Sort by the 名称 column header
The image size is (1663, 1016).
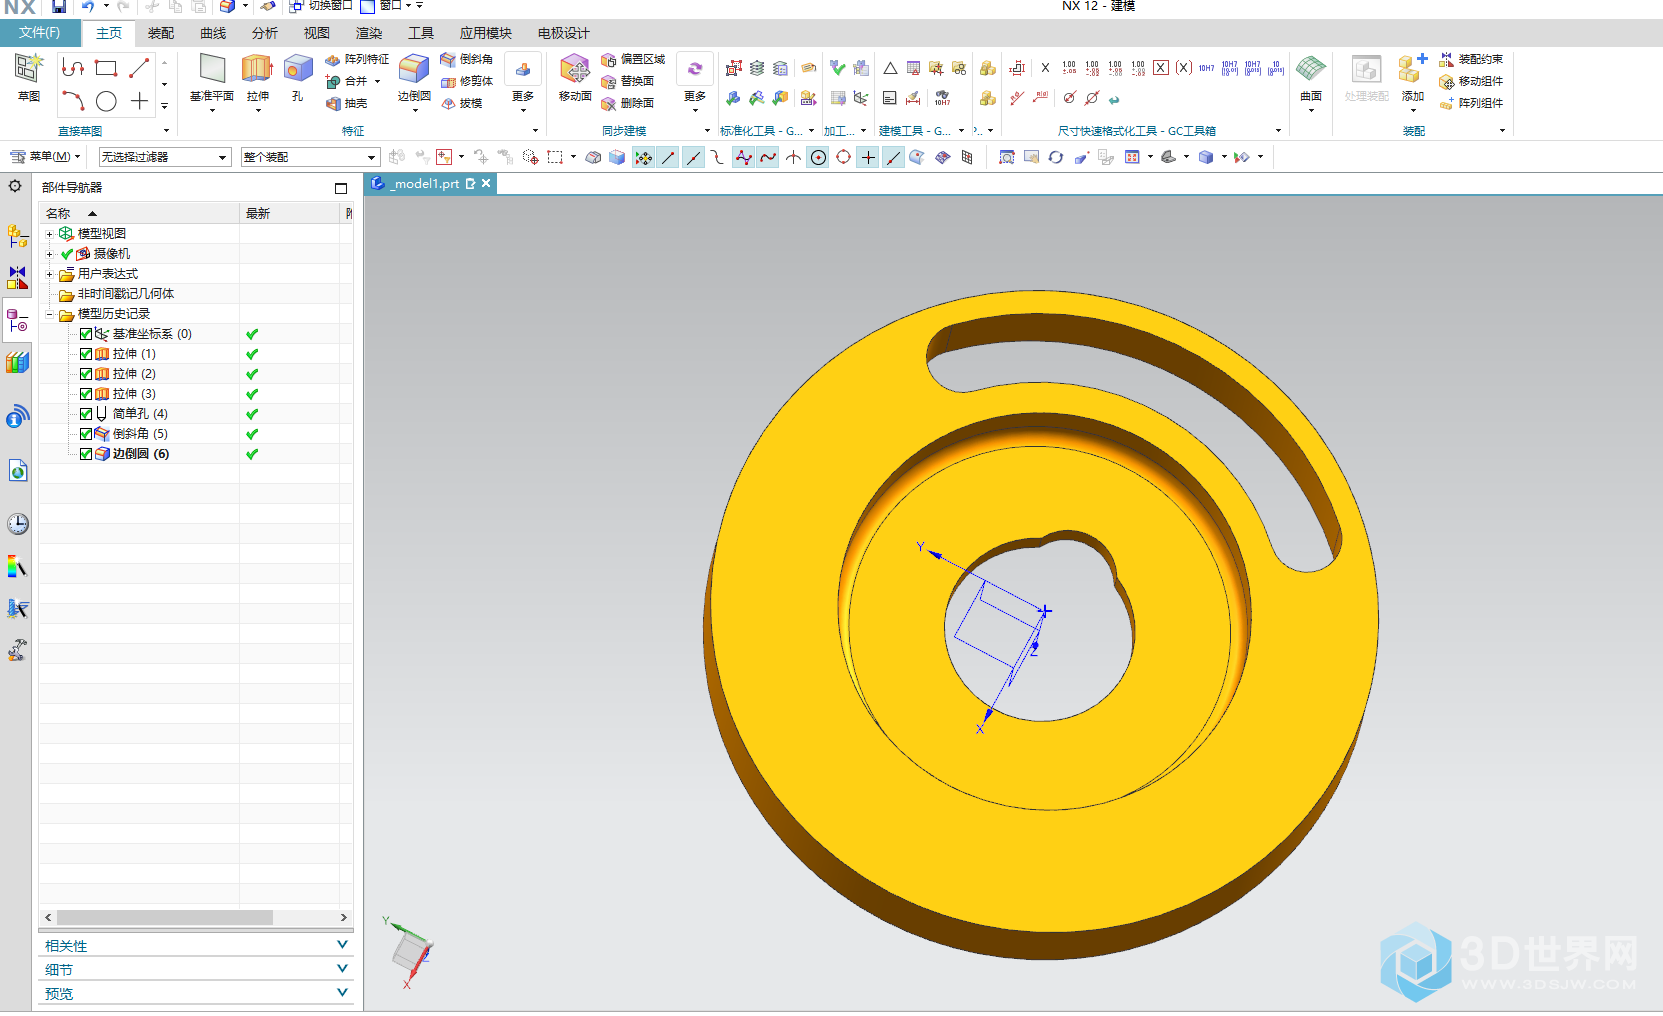[139, 213]
